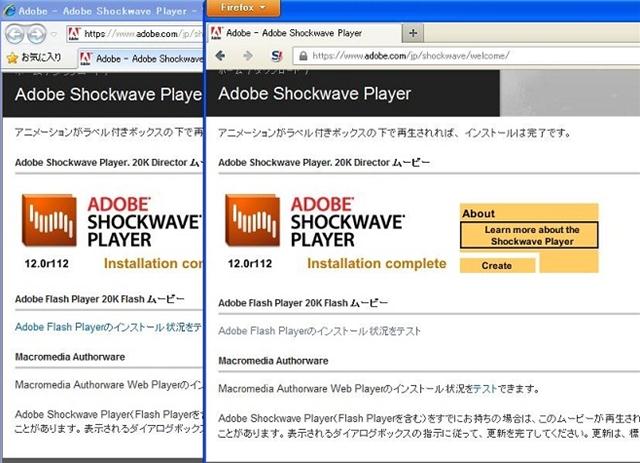Screen dimensions: 640x463
Task: Go forward in Firefox
Action: point(248,56)
